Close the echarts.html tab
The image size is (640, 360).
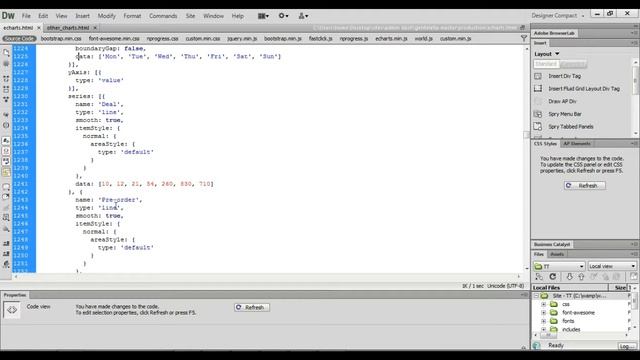tap(39, 28)
